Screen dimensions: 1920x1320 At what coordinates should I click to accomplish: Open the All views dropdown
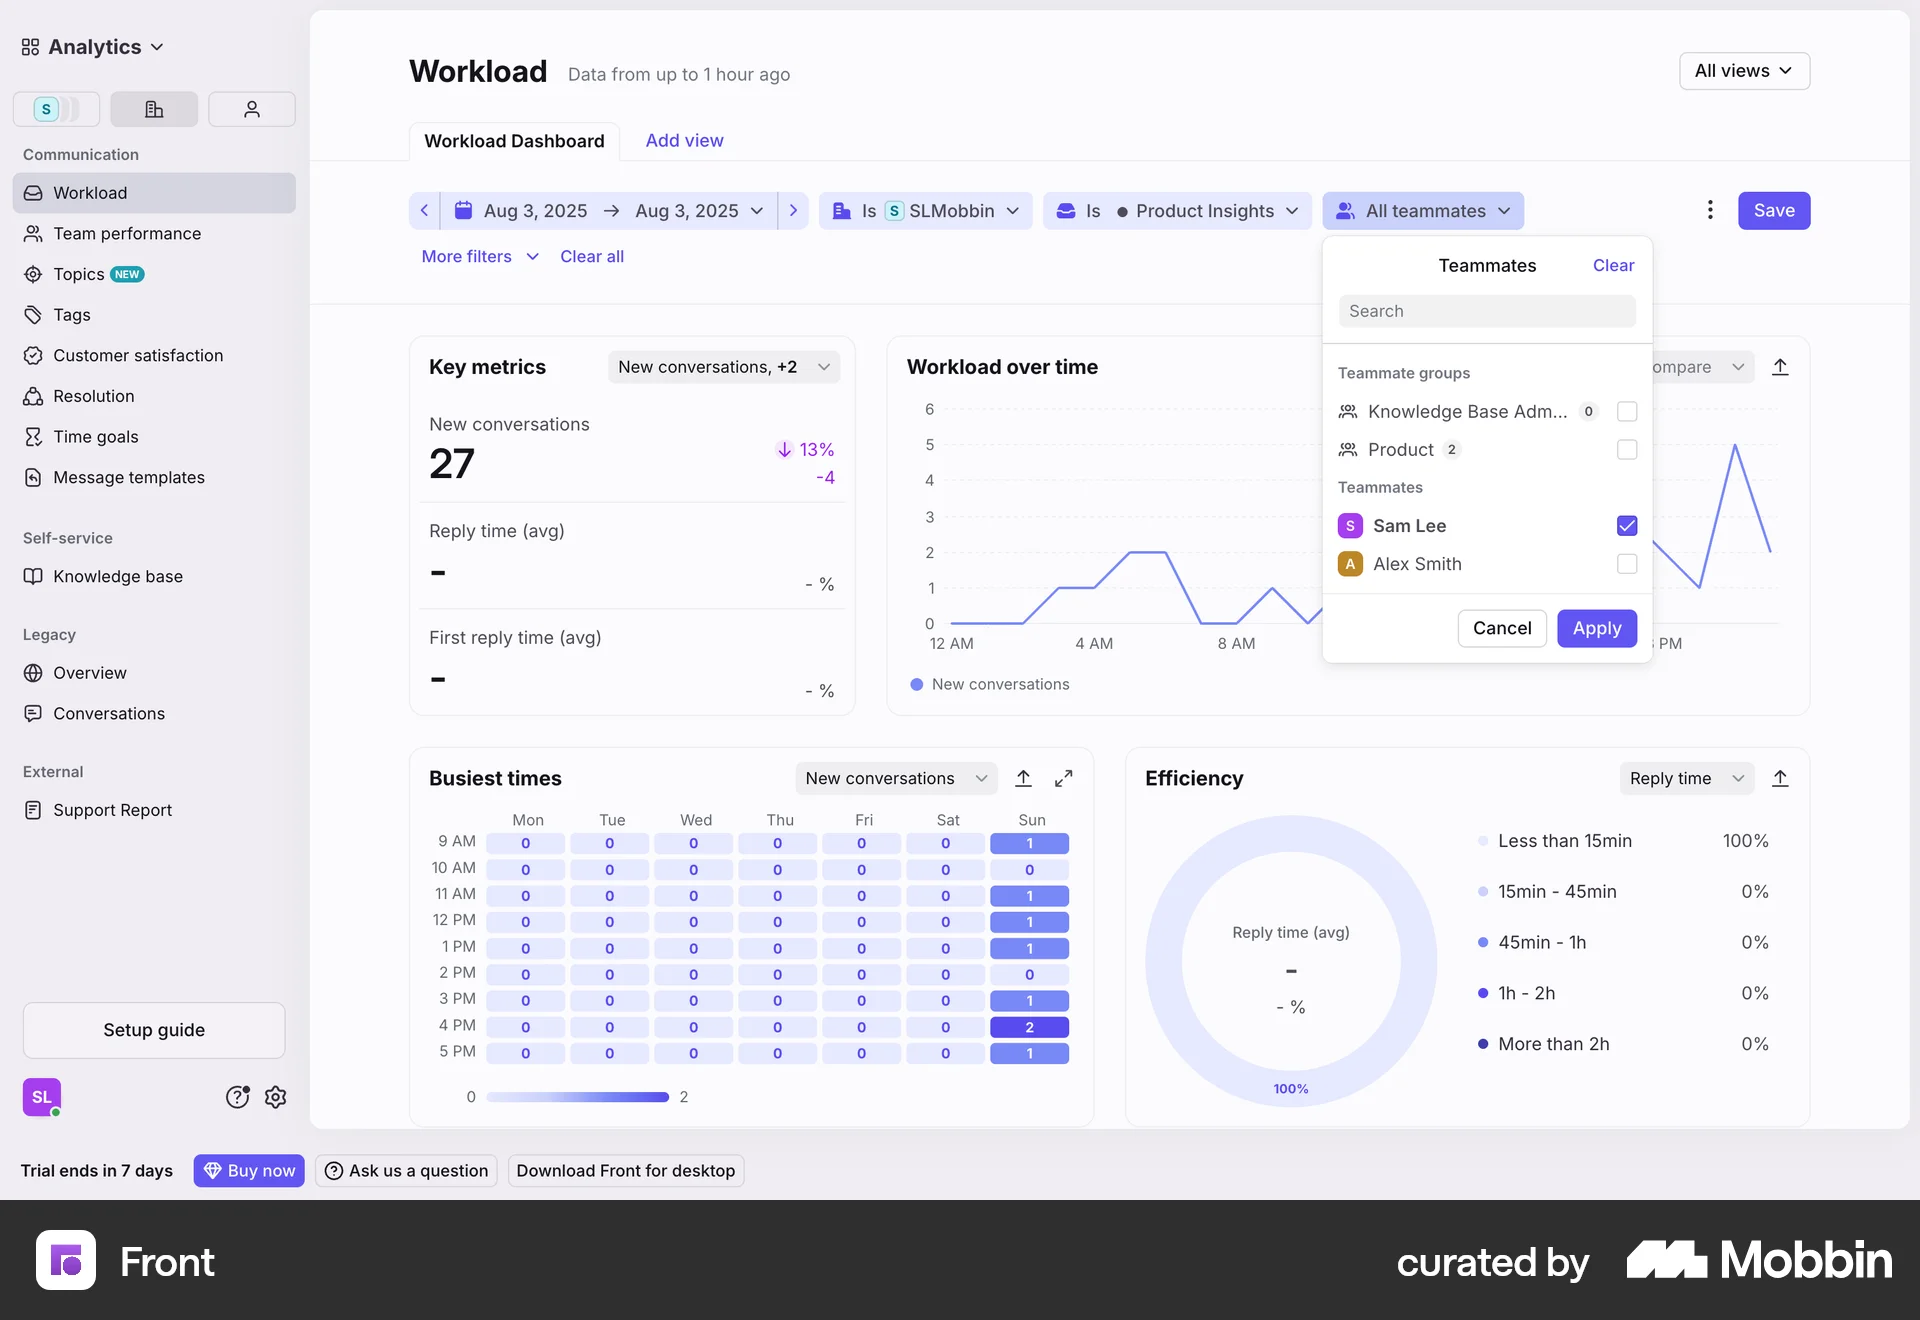(x=1744, y=71)
